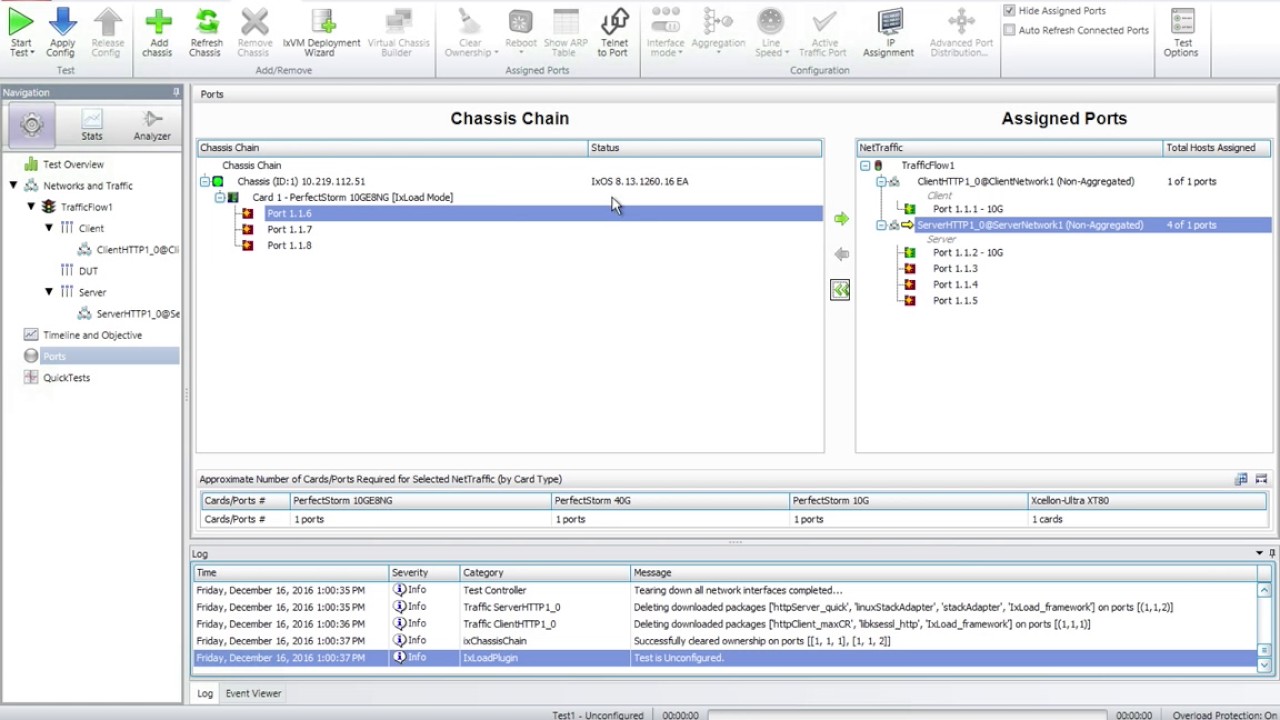Open Telnet to Port
The width and height of the screenshot is (1280, 720).
(614, 32)
